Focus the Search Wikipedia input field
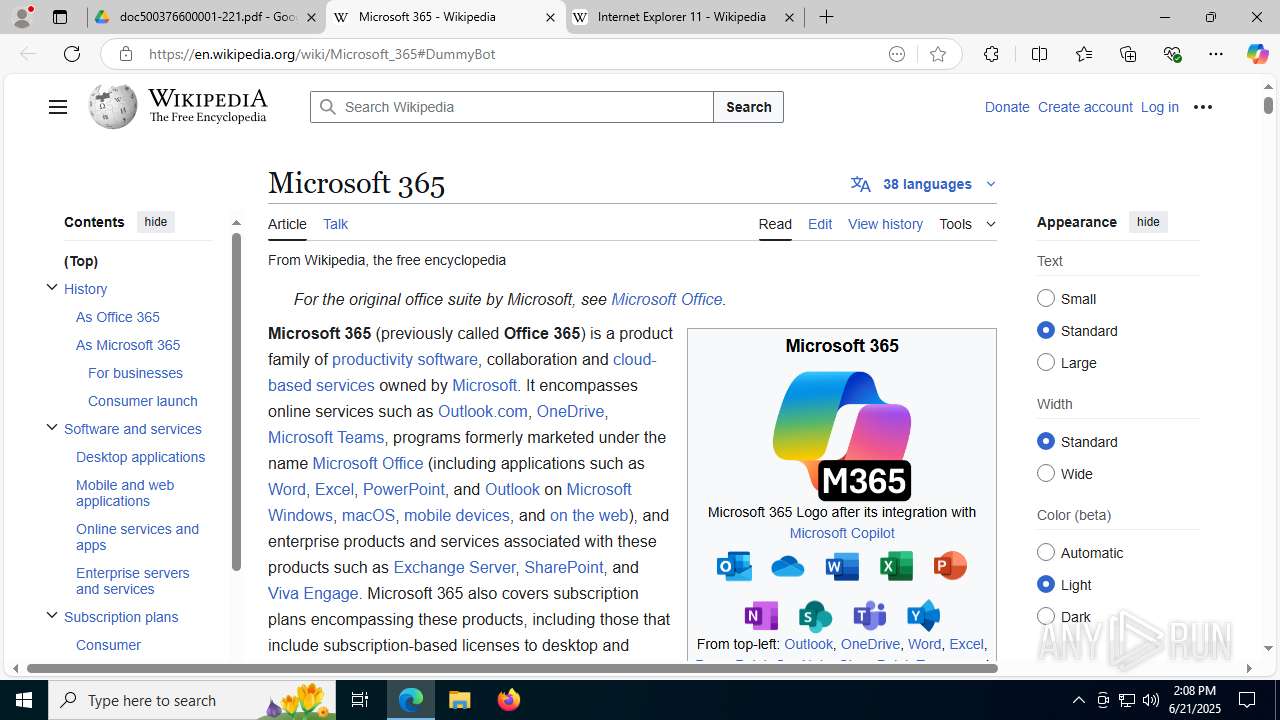 point(512,107)
